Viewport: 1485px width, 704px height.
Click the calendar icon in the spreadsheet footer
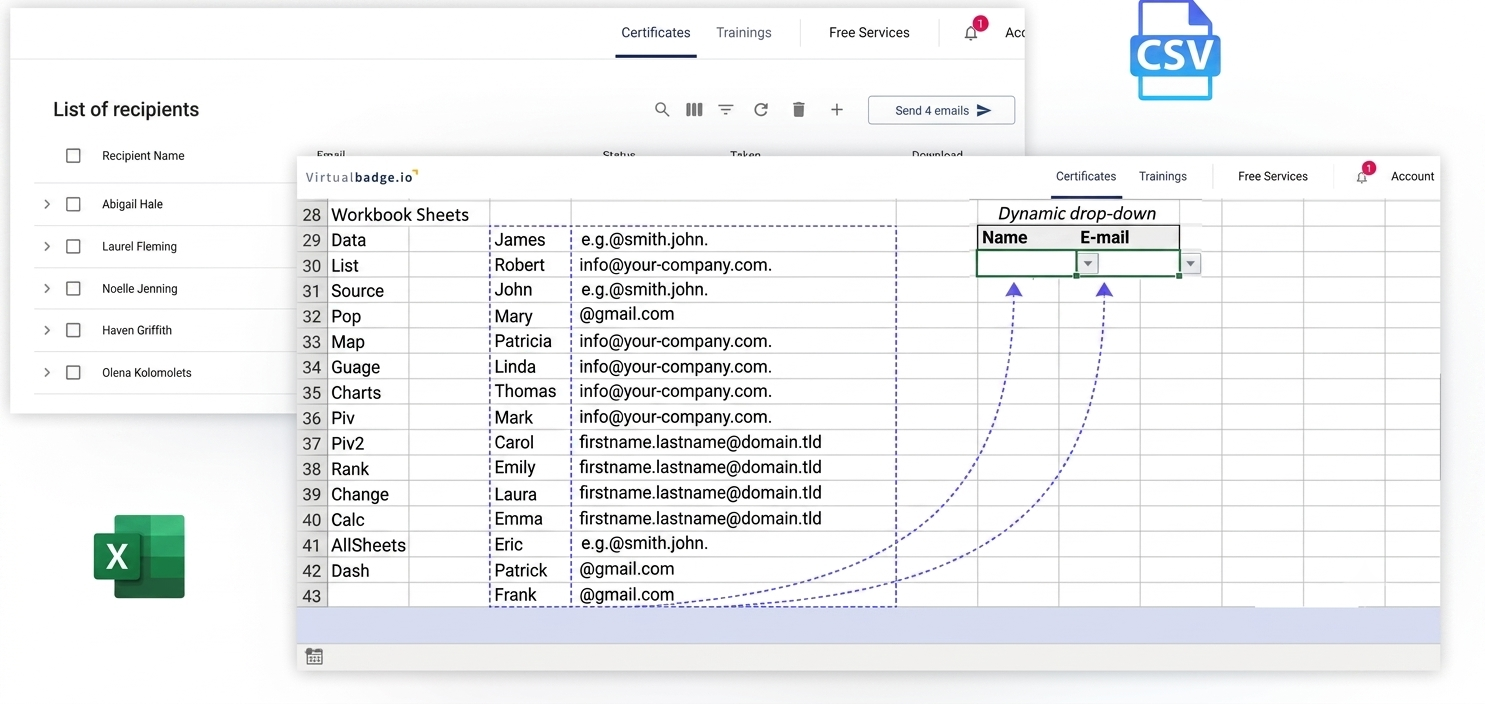[x=314, y=657]
